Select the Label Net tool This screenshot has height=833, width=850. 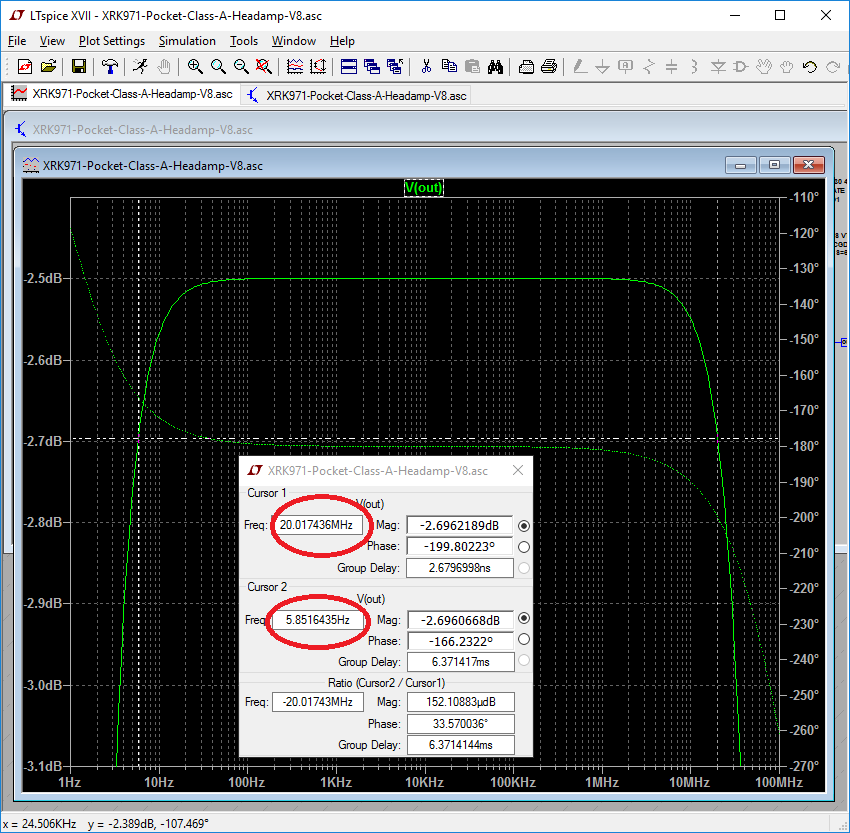(x=625, y=67)
